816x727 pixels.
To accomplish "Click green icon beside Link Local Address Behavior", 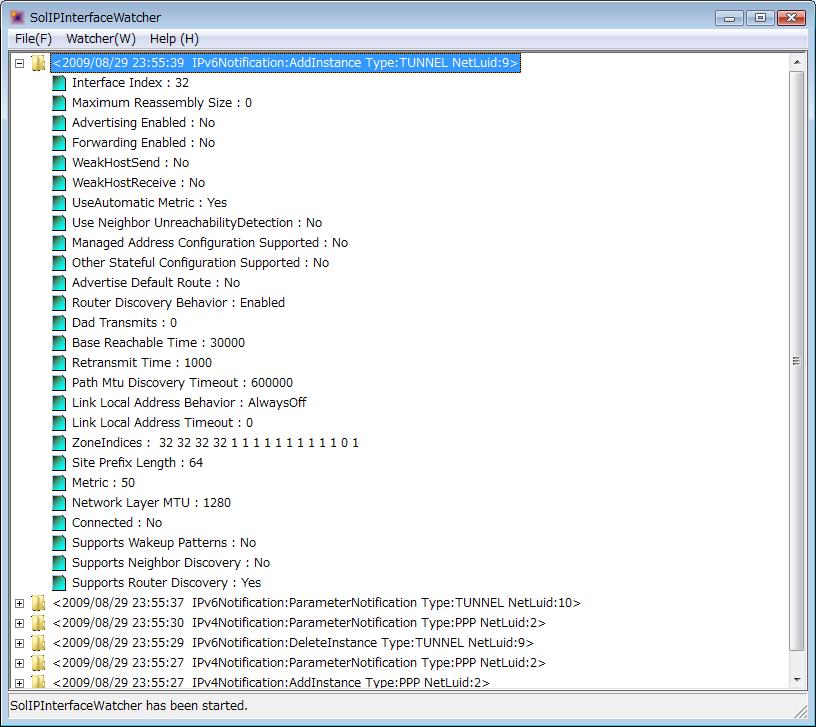I will [59, 403].
